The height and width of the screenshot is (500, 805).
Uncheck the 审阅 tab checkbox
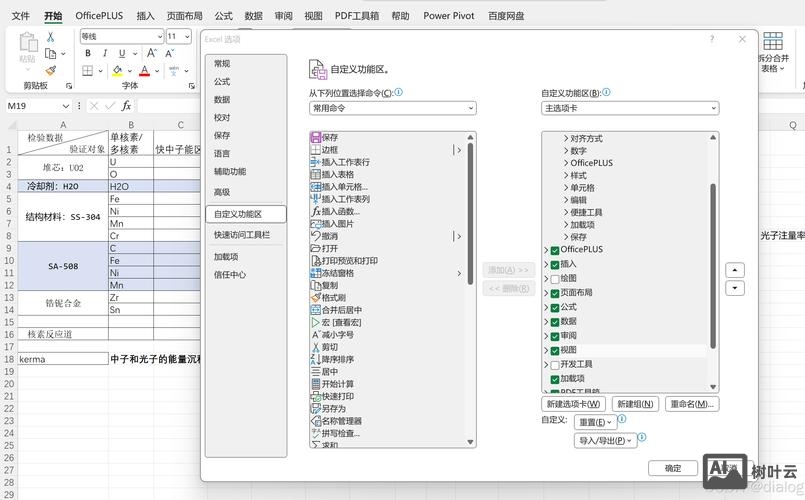(555, 337)
